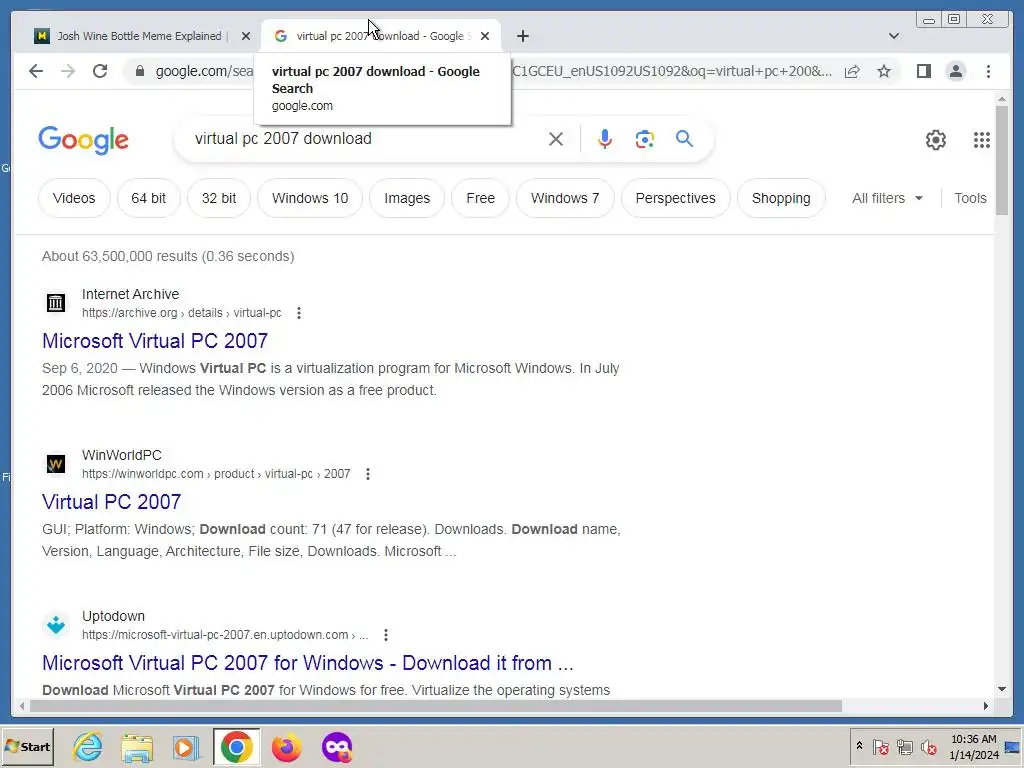This screenshot has height=768, width=1024.
Task: Start voice search with microphone
Action: tap(605, 139)
